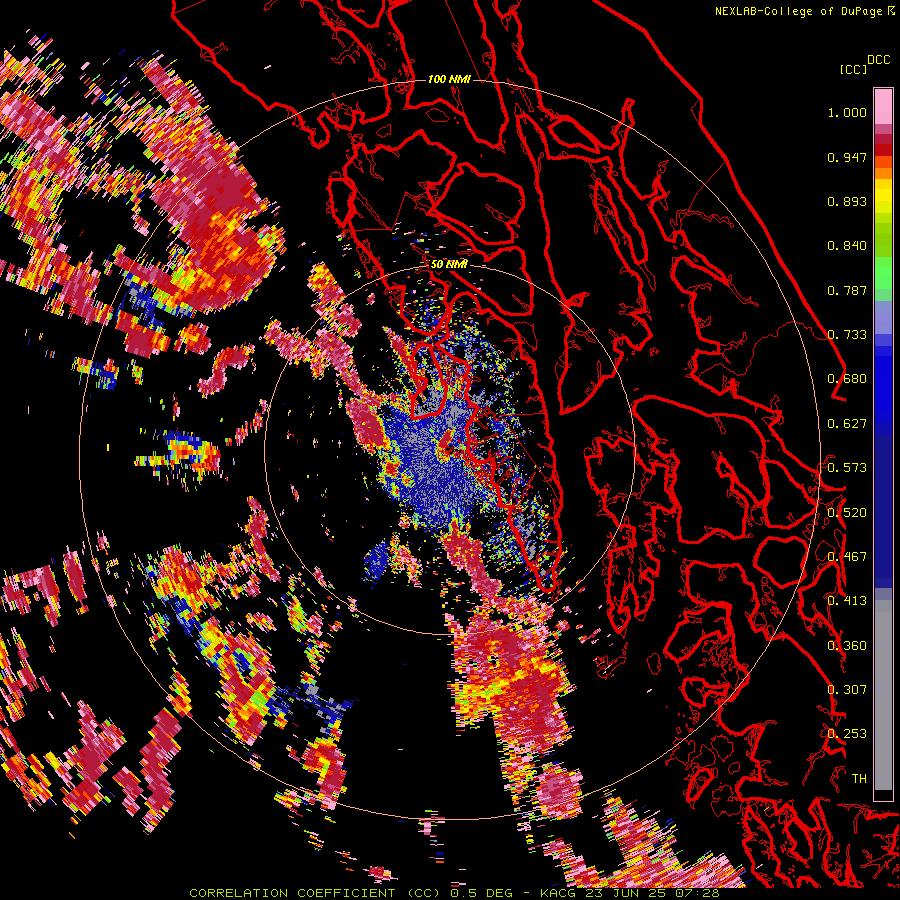Click the 0.627 scale value
This screenshot has width=900, height=900.
(847, 424)
